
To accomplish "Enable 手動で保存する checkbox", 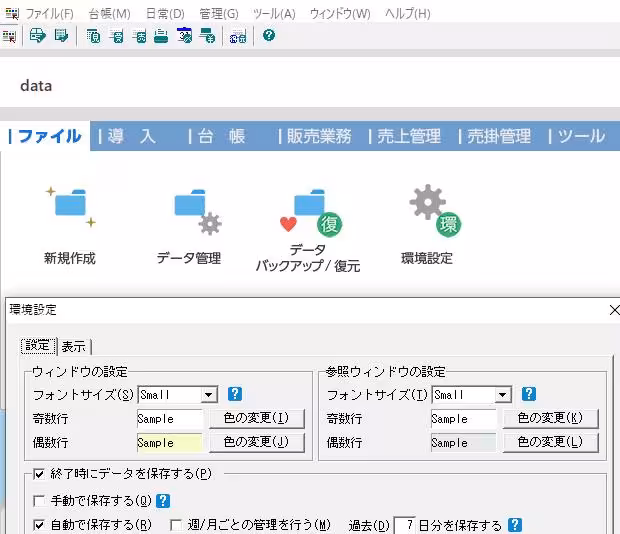I will coord(39,501).
